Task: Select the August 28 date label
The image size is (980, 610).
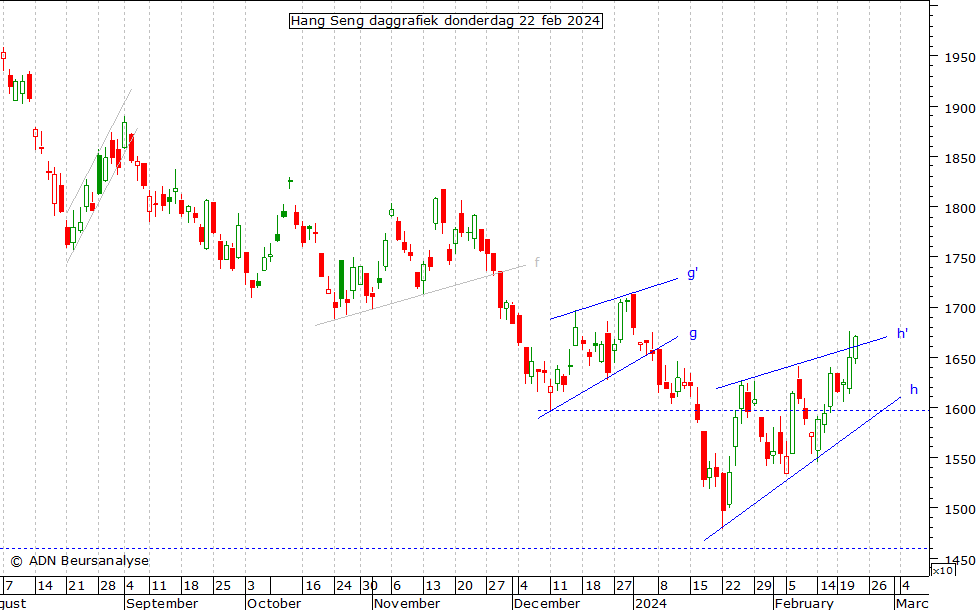Action: 108,586
